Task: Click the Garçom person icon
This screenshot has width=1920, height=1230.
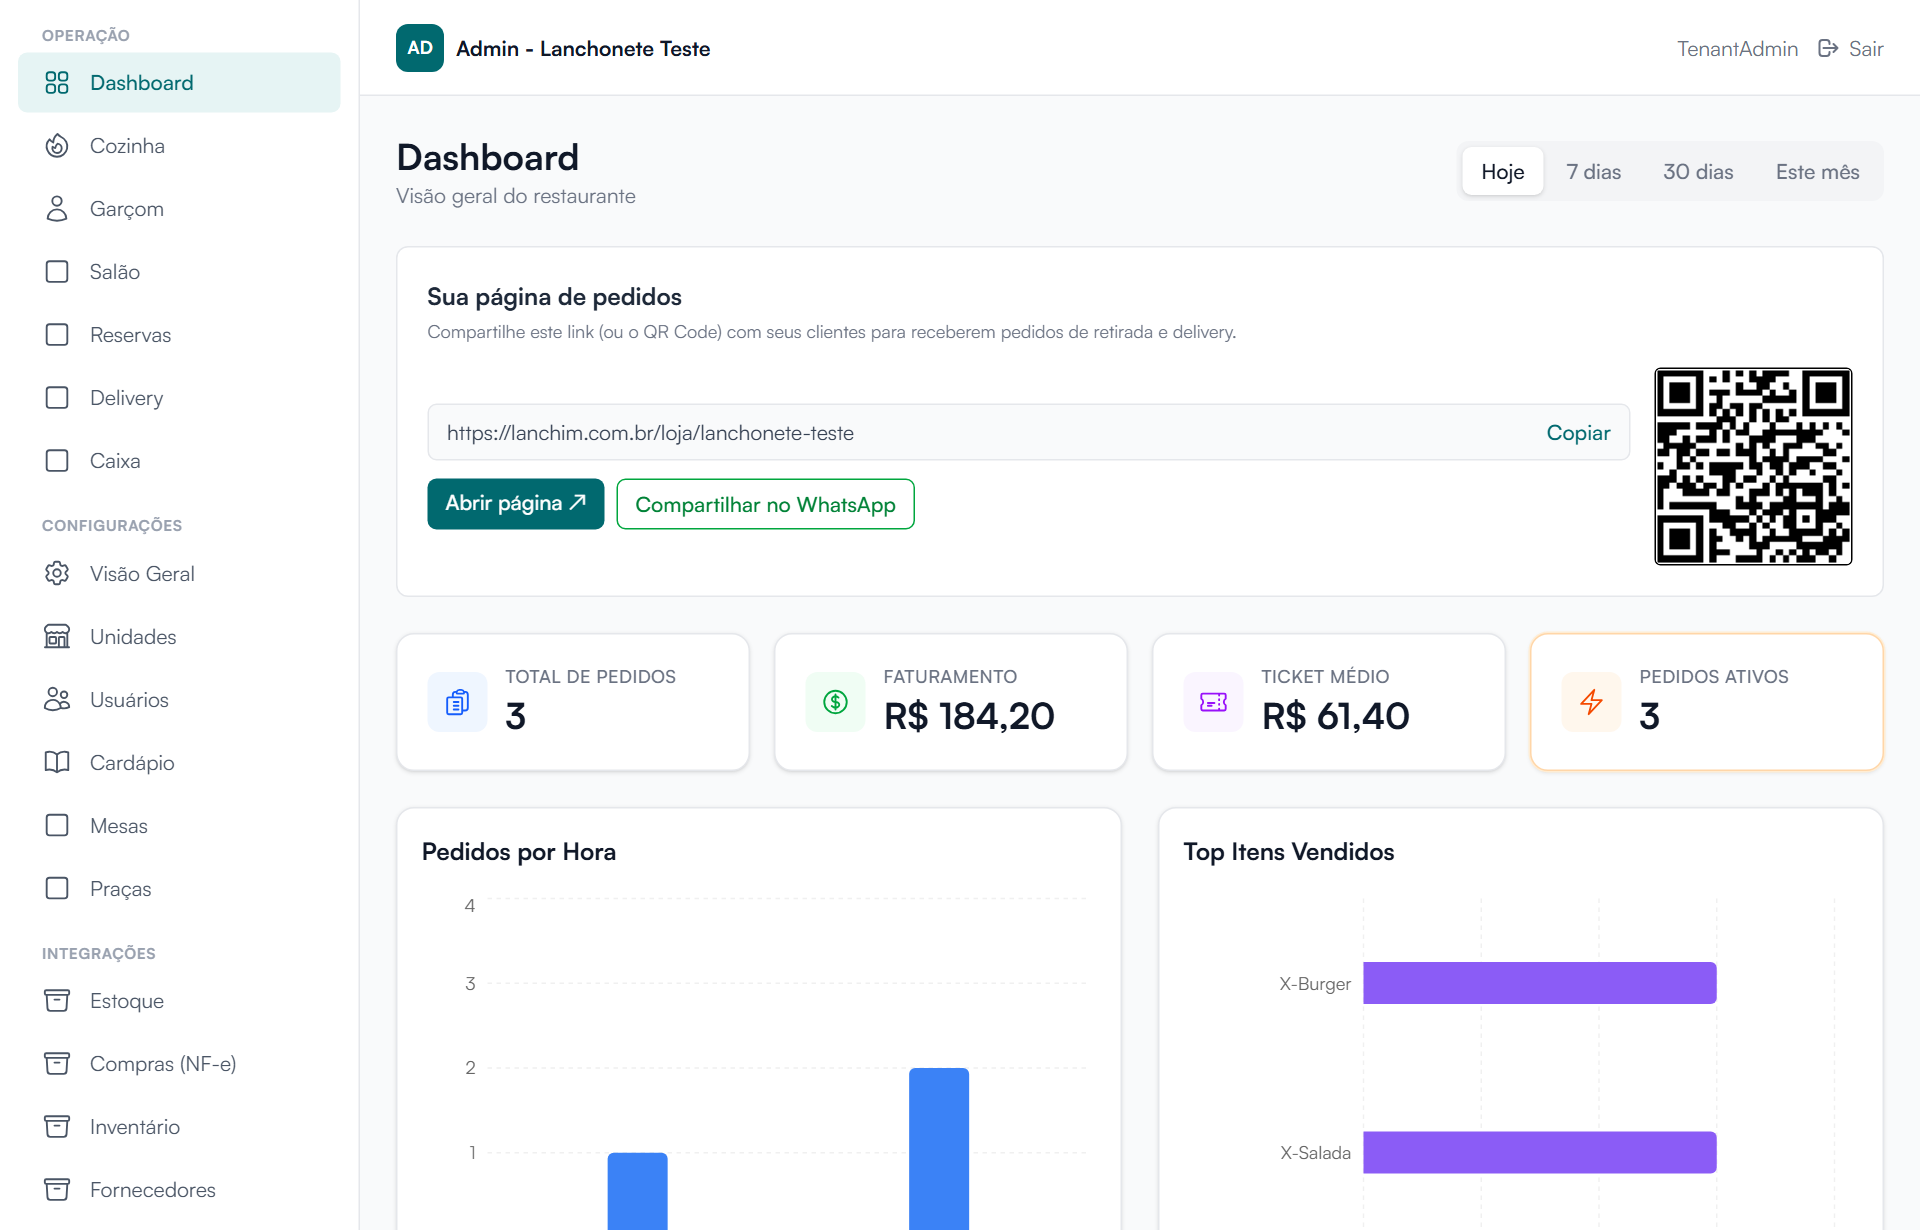Action: [57, 209]
